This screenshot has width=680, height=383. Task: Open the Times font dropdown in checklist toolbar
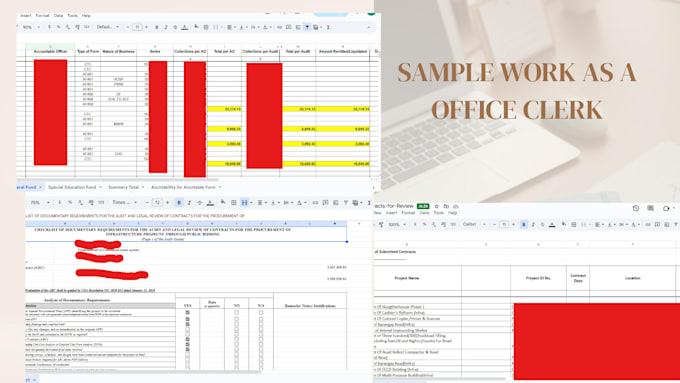click(125, 203)
